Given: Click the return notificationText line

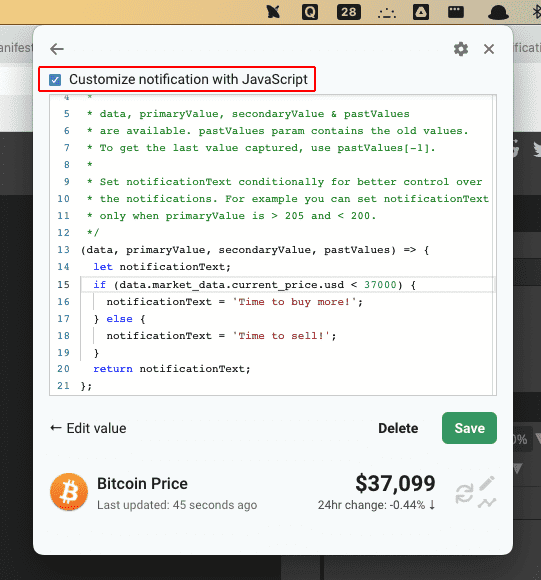Looking at the screenshot, I should coord(172,369).
